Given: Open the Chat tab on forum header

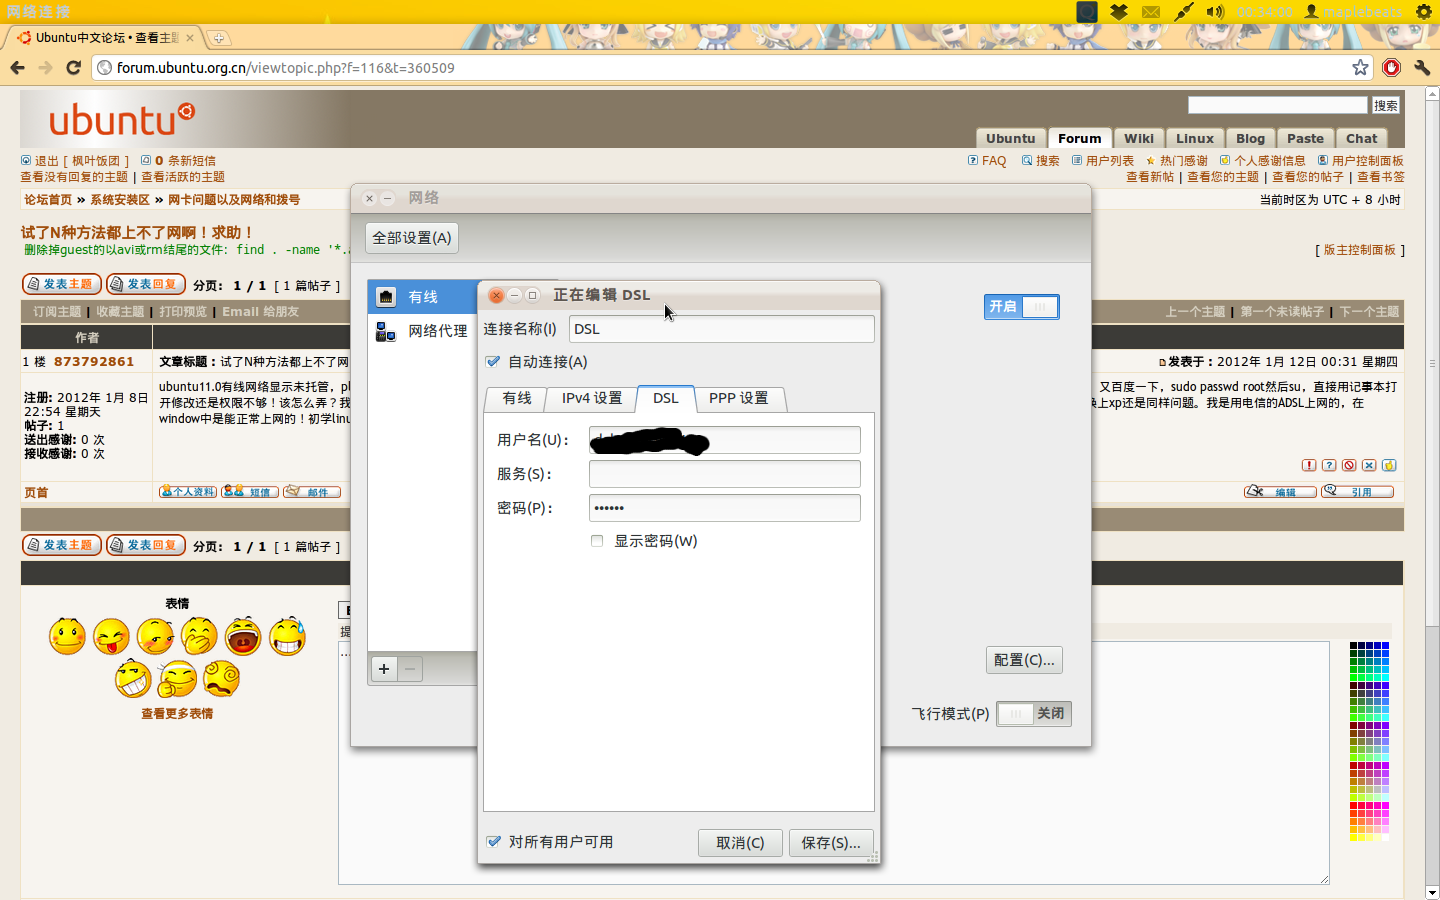Looking at the screenshot, I should [x=1361, y=138].
